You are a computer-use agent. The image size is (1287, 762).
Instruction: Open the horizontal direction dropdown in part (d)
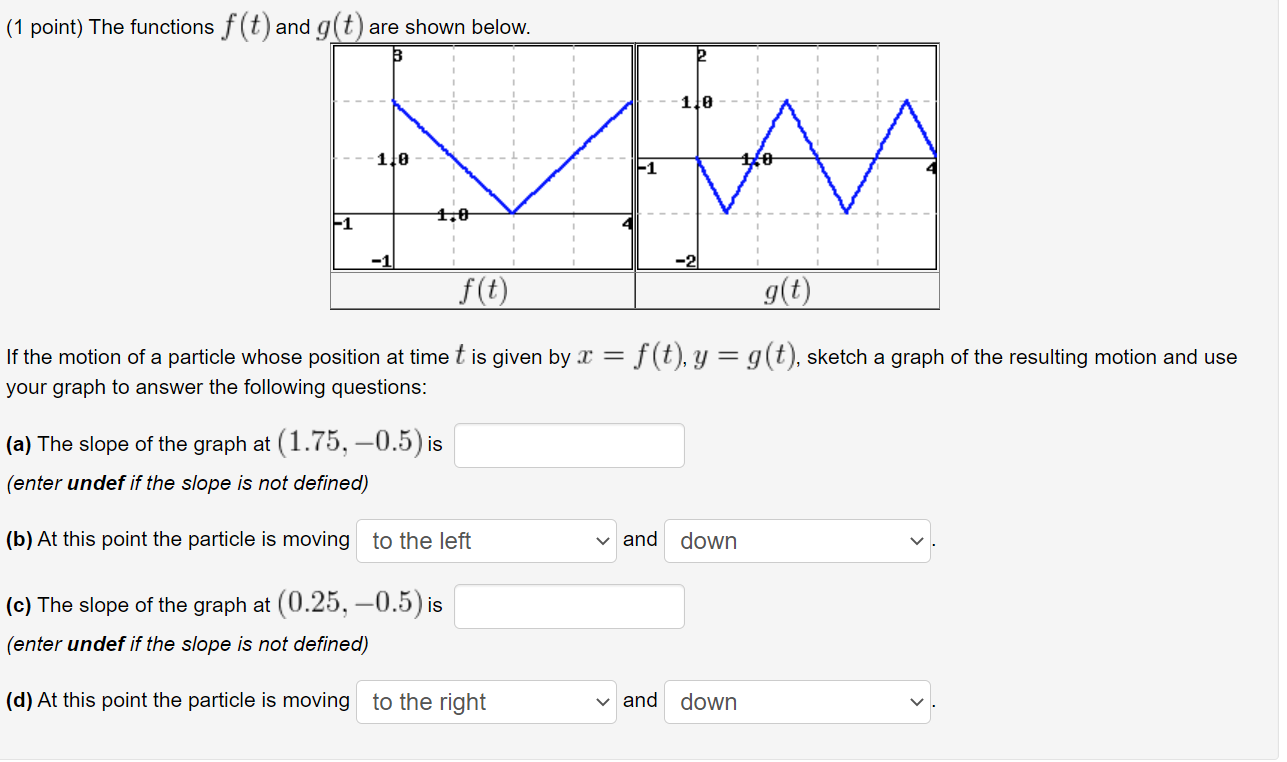click(x=485, y=701)
